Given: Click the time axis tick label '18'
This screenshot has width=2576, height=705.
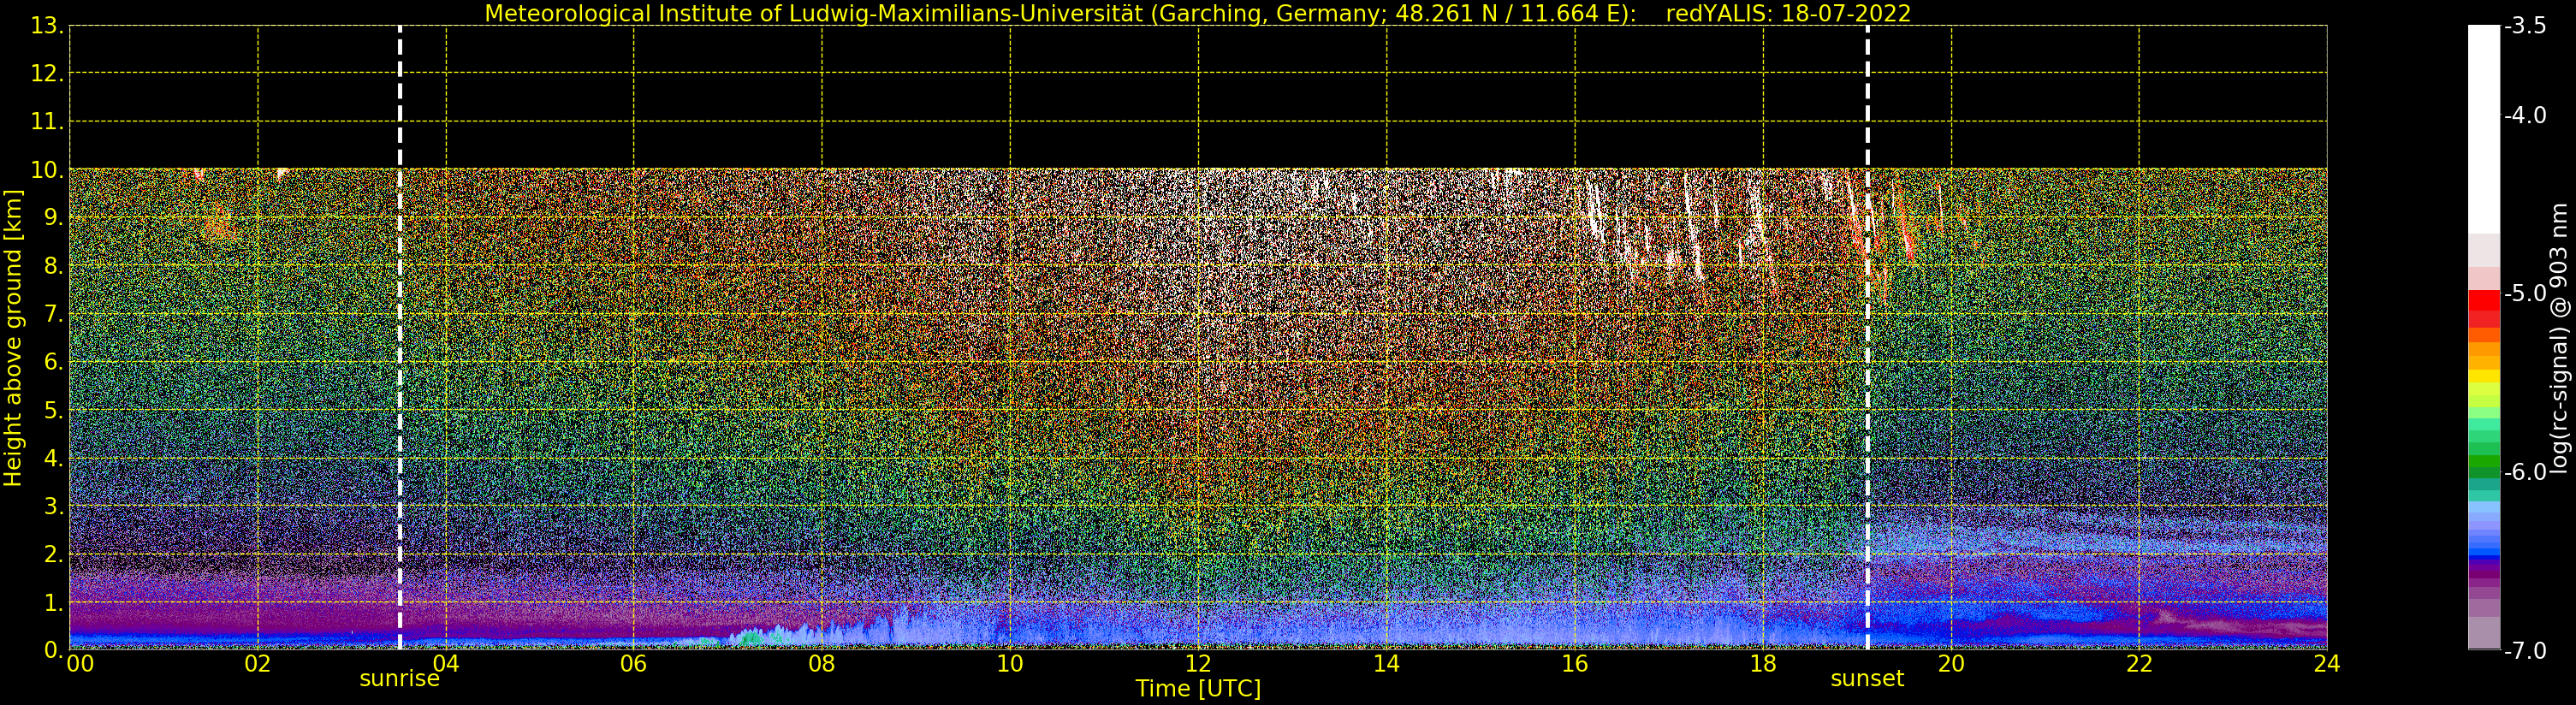Looking at the screenshot, I should pyautogui.click(x=1763, y=664).
